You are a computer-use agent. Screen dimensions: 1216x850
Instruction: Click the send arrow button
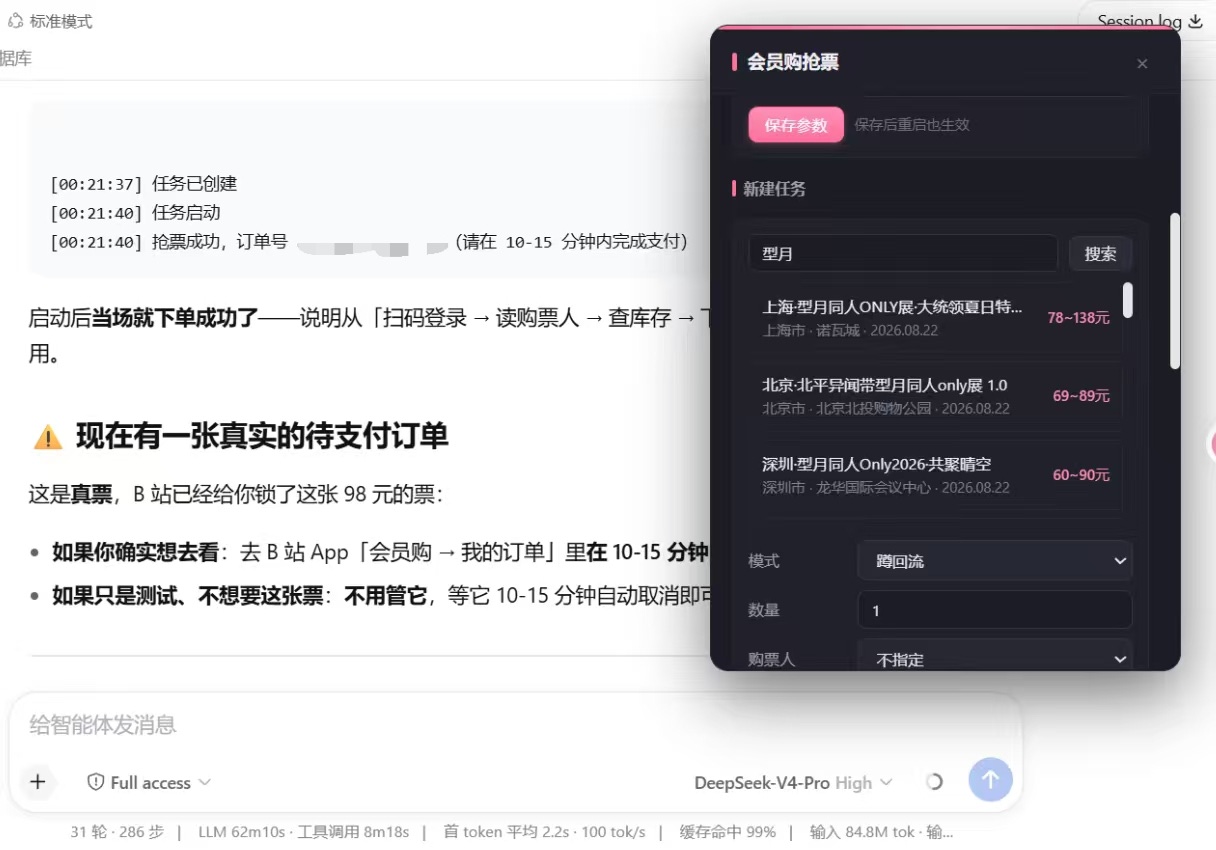990,780
